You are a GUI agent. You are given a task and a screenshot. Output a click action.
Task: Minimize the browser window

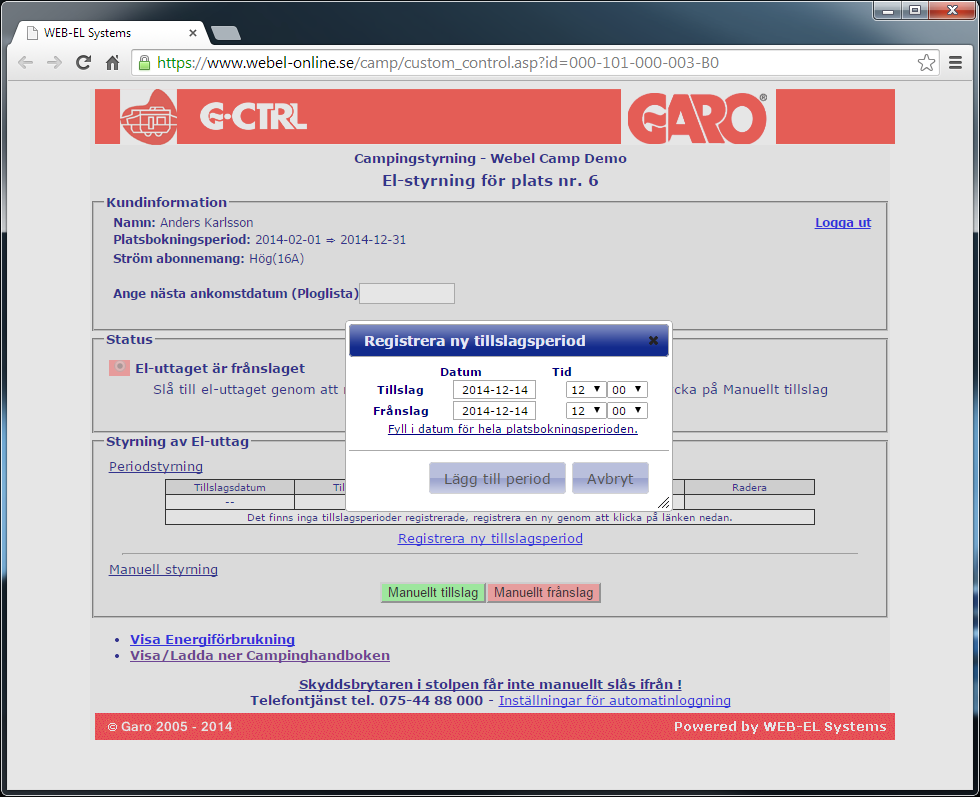click(x=888, y=11)
